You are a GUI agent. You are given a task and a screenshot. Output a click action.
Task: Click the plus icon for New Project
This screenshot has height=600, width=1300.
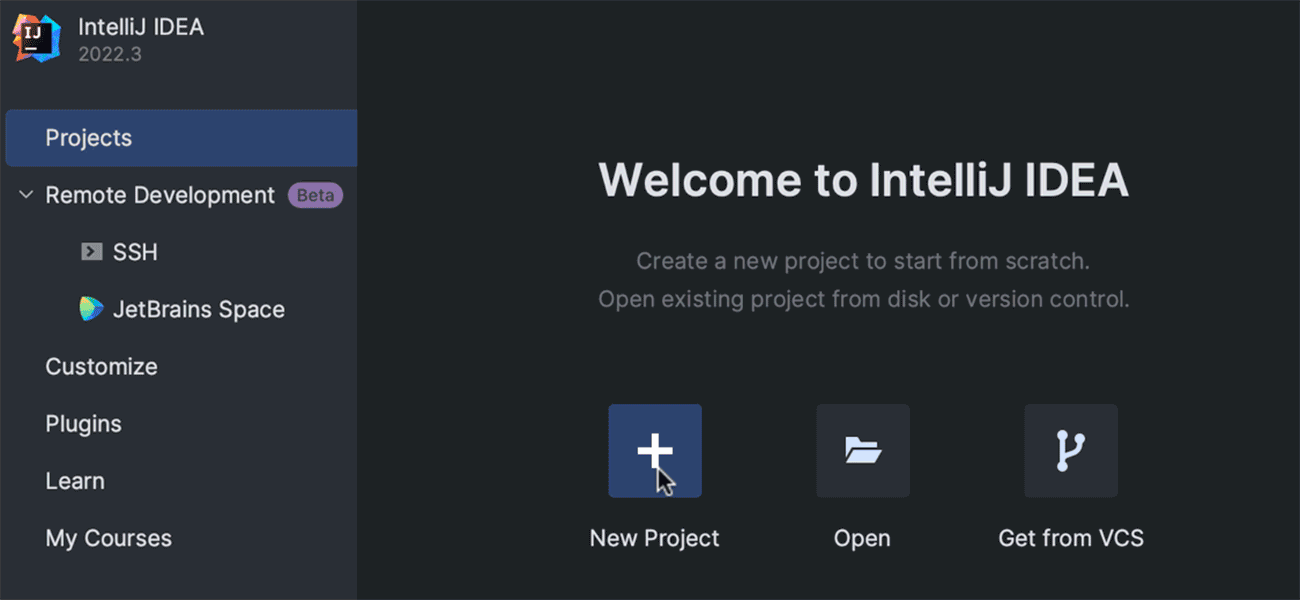tap(654, 451)
